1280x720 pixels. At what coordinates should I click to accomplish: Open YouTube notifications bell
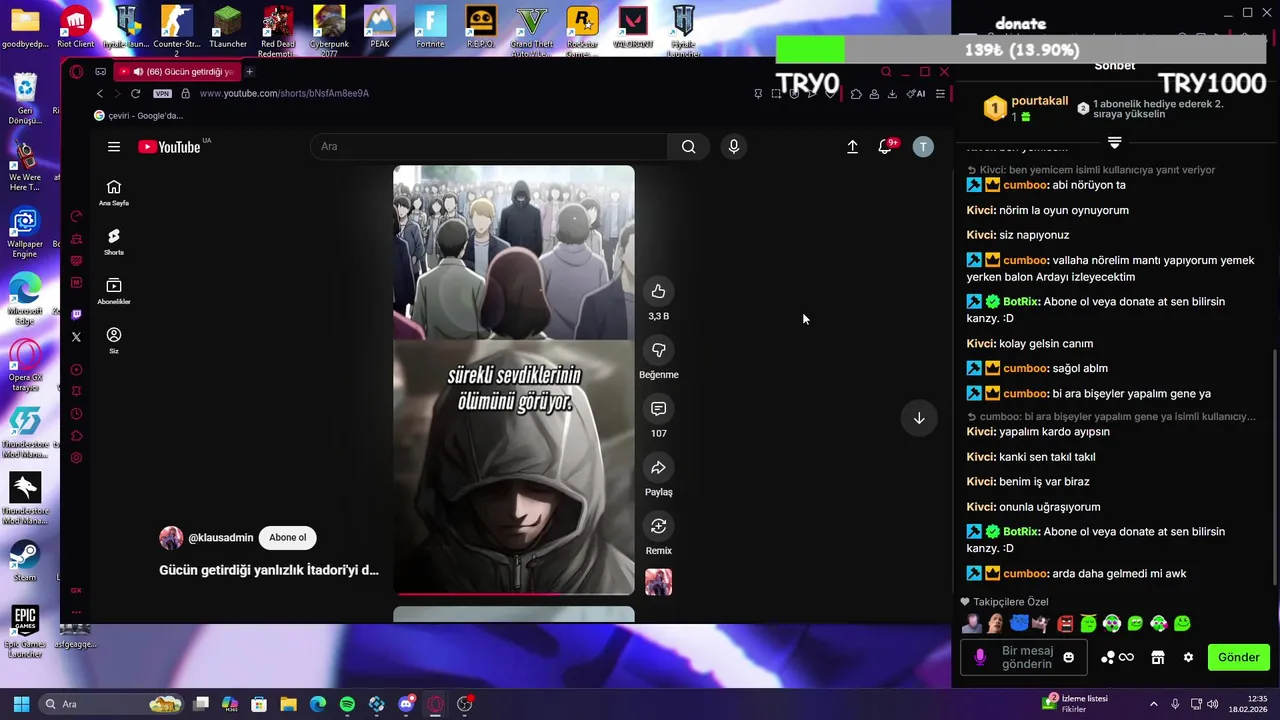885,147
